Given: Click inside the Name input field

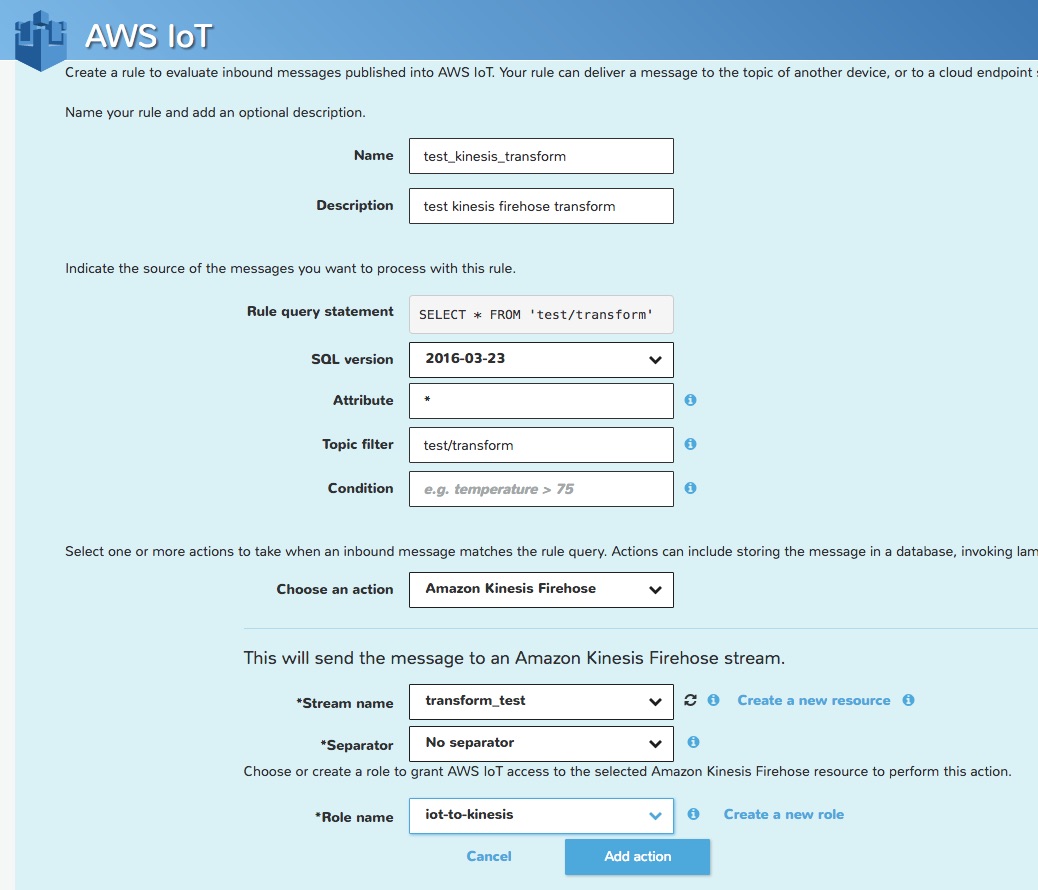Looking at the screenshot, I should (x=540, y=155).
